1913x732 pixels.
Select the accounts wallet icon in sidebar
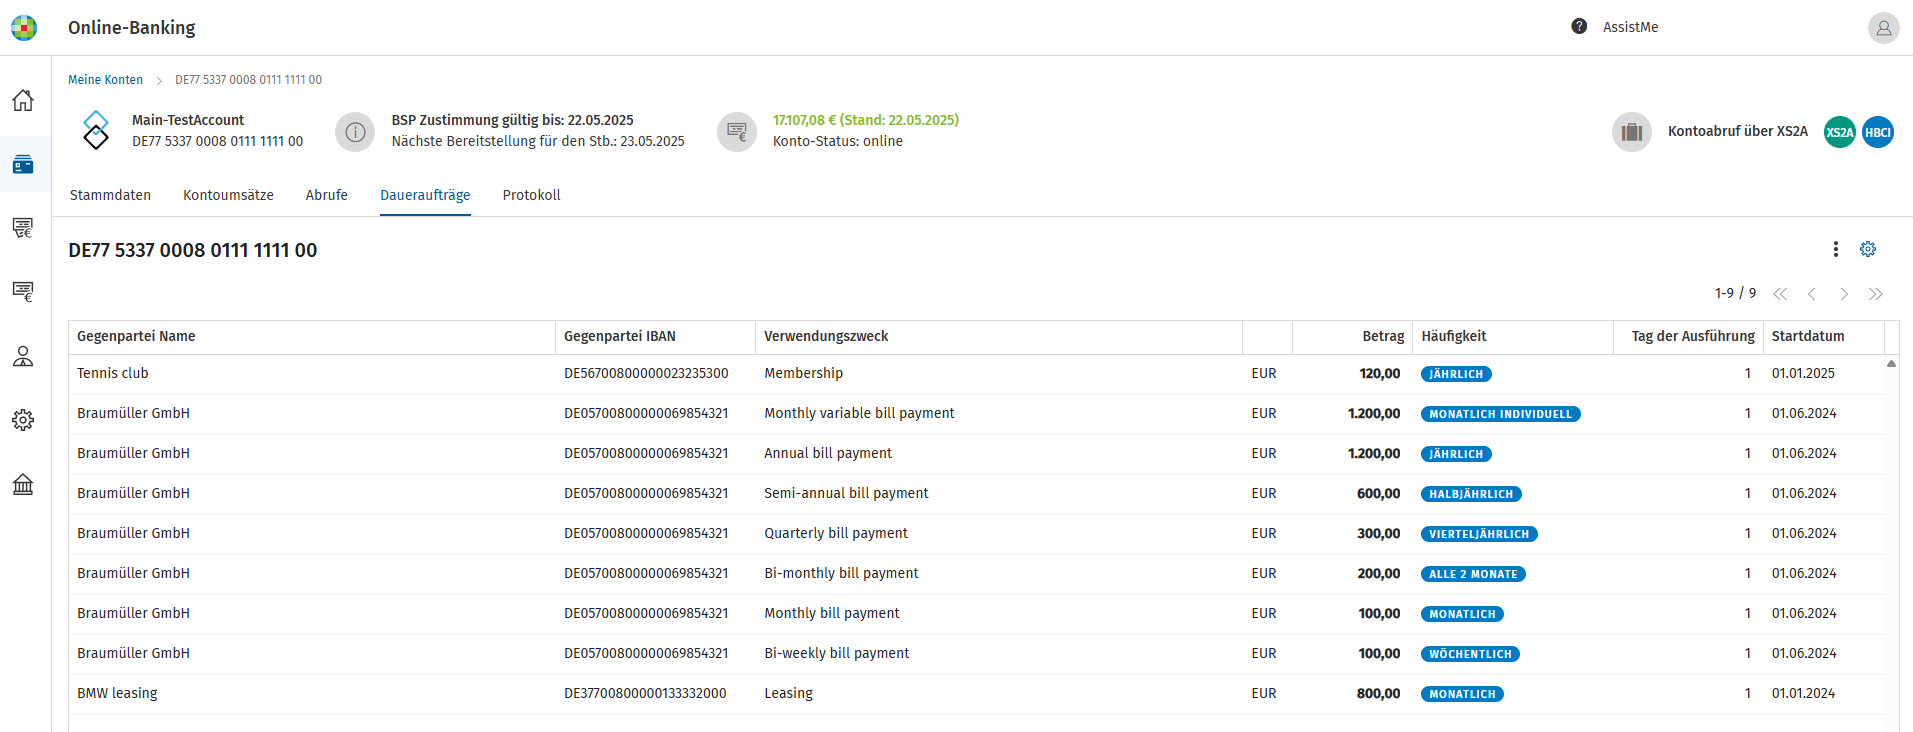click(x=23, y=164)
